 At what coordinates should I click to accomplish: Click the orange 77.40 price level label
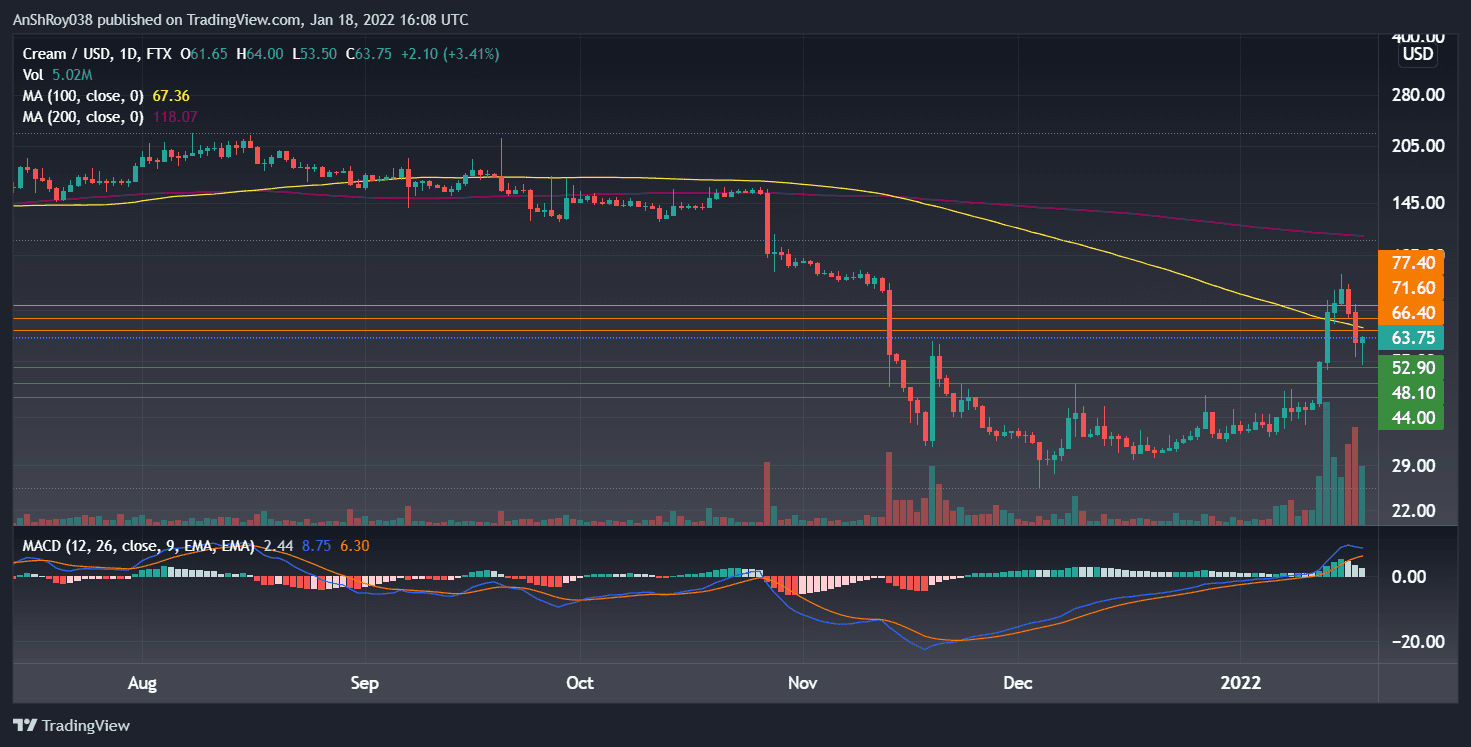click(1411, 262)
